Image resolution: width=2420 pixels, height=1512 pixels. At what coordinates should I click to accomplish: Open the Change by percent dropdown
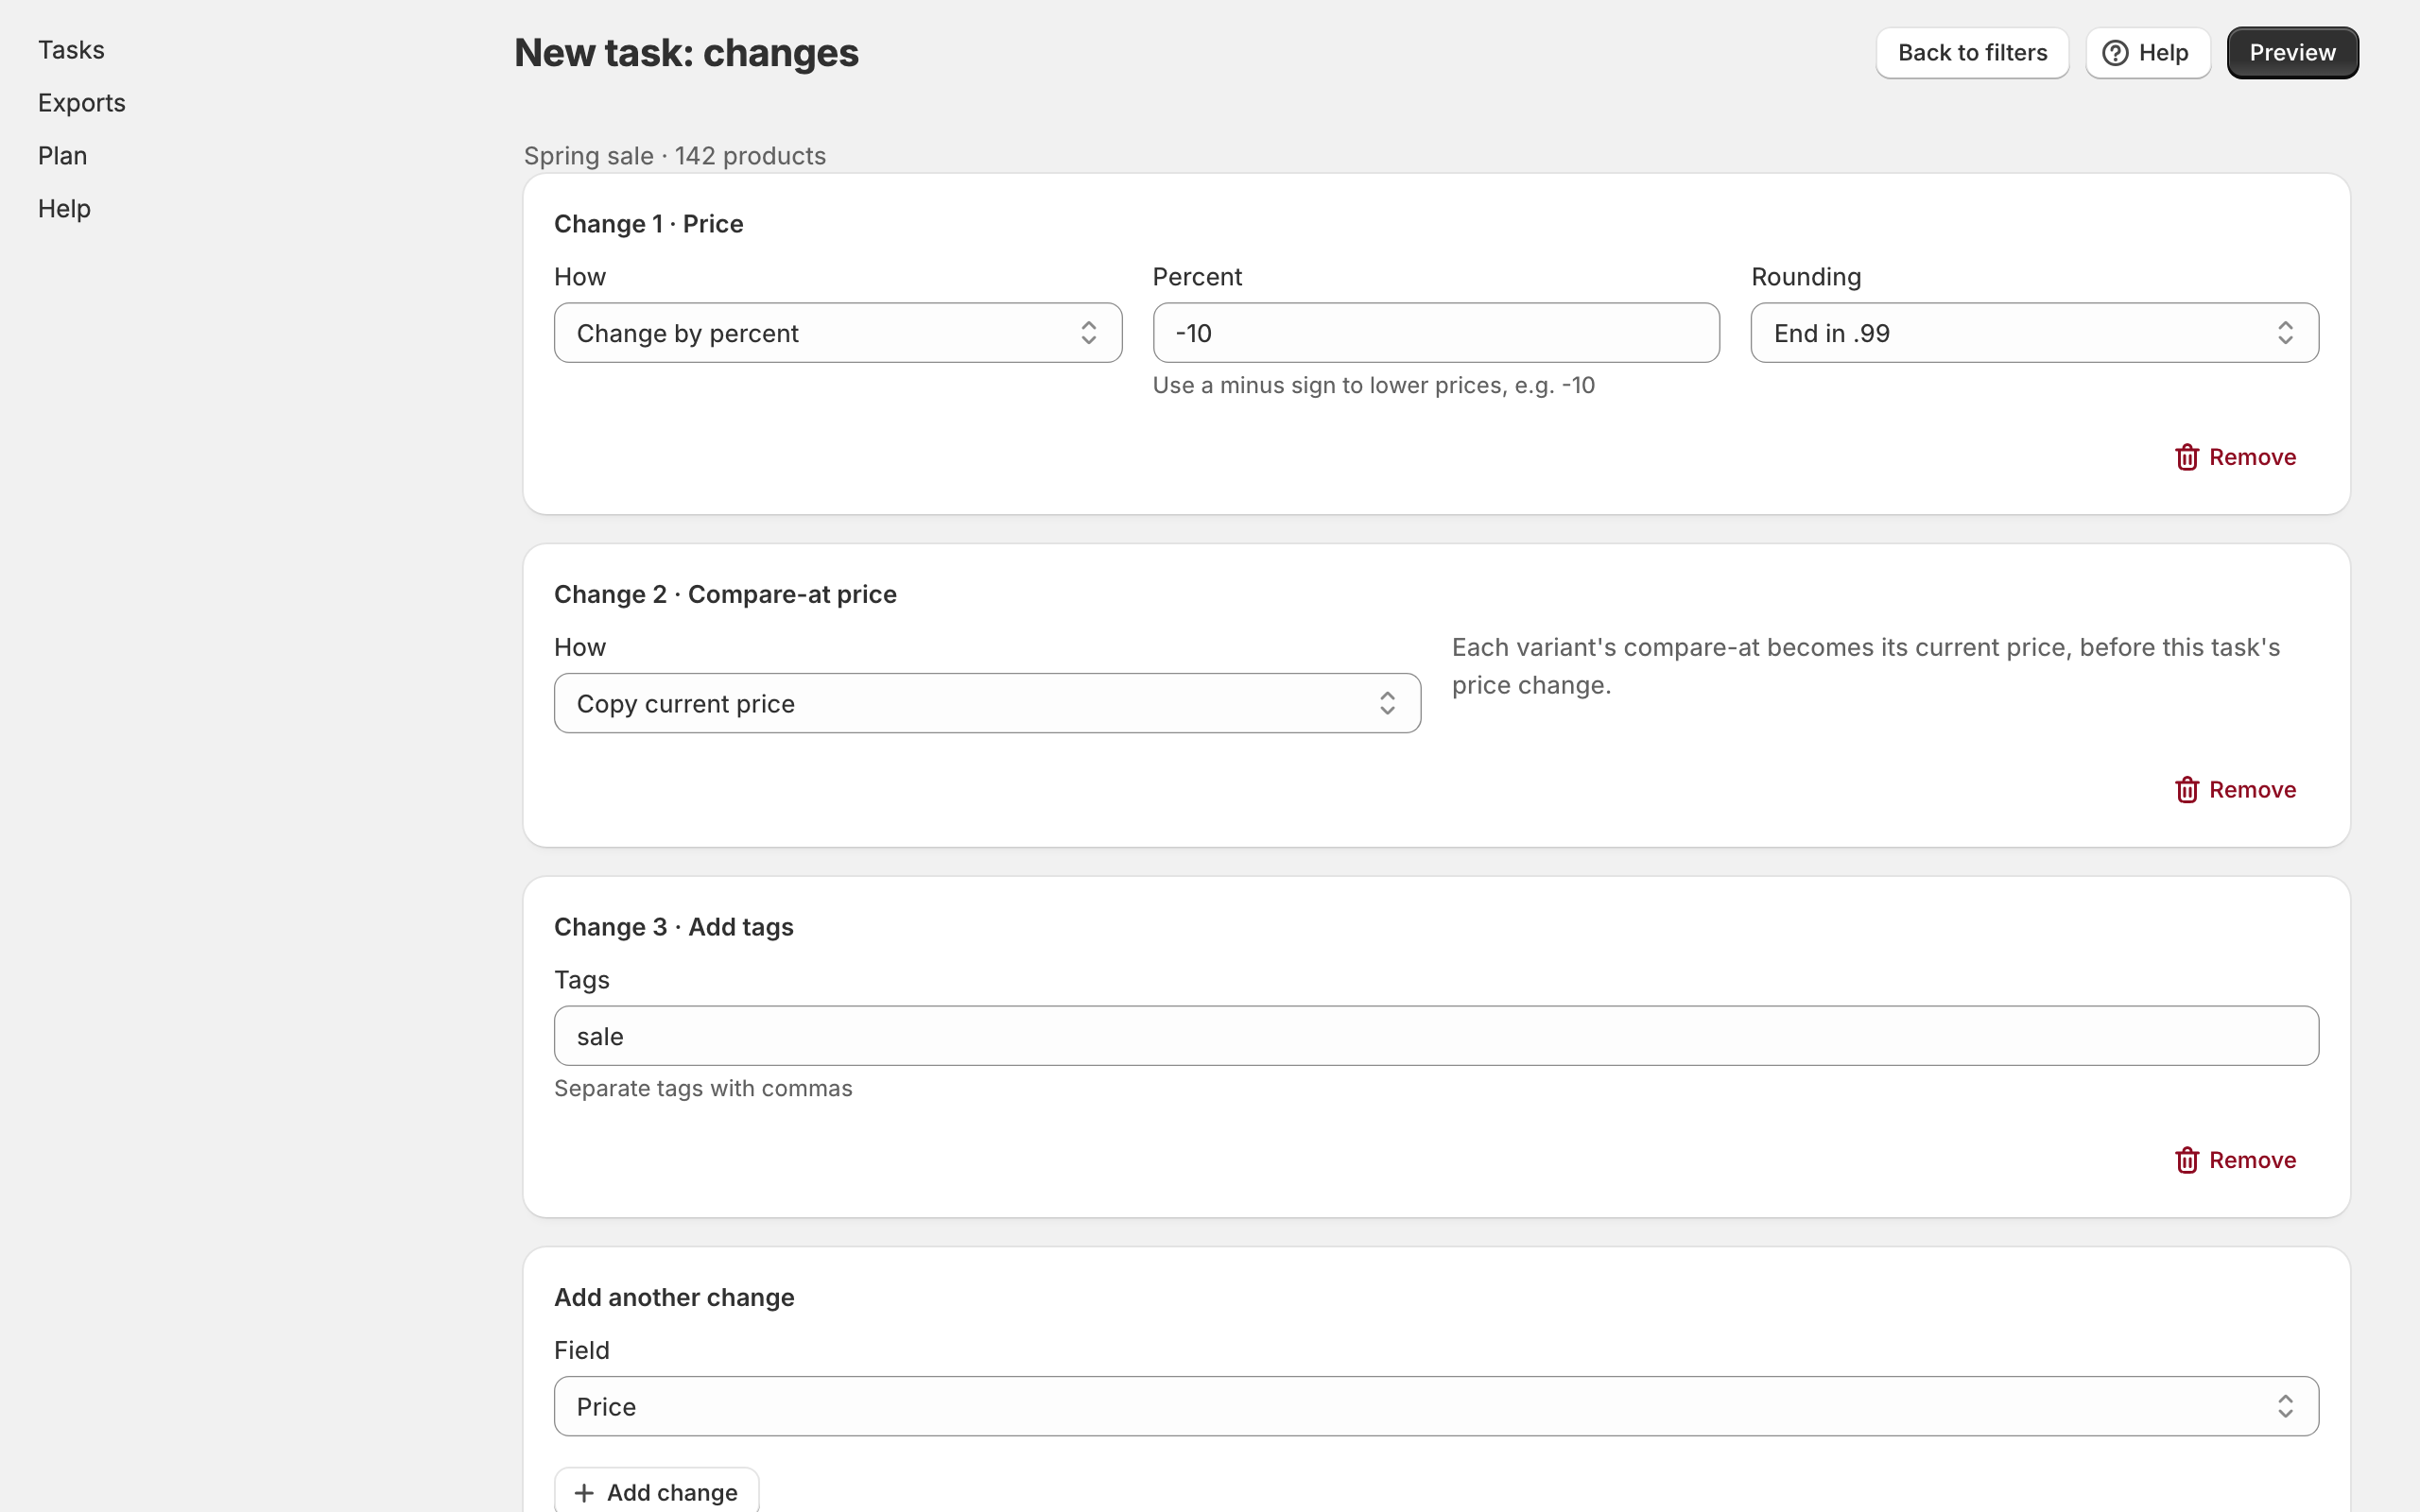[x=838, y=333]
